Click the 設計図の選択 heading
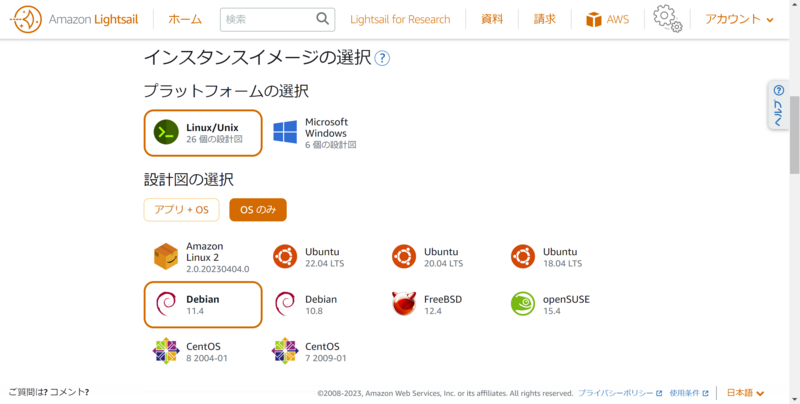Viewport: 800px width, 404px height. pyautogui.click(x=189, y=180)
